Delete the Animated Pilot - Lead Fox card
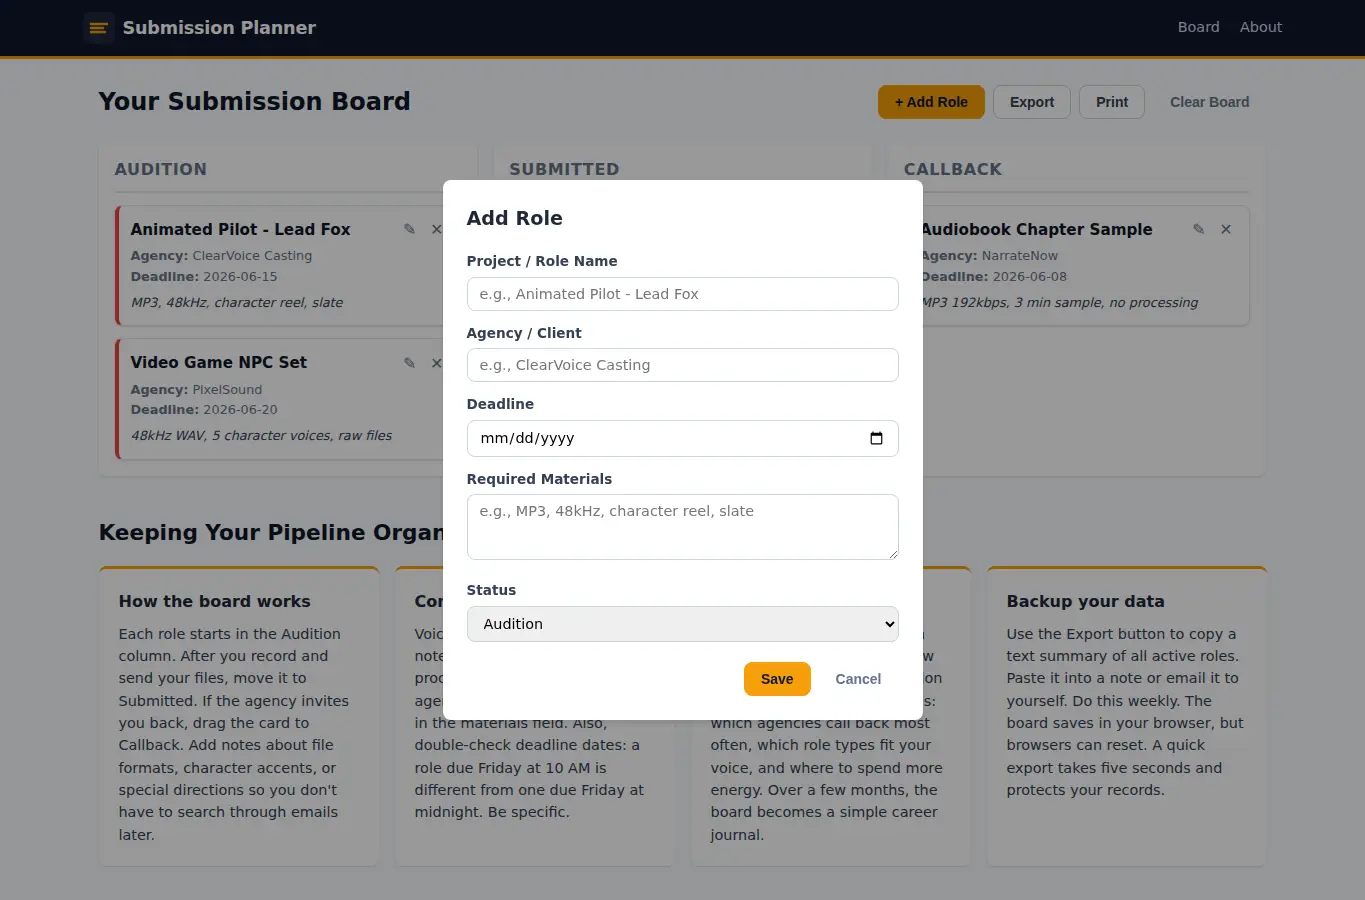Image resolution: width=1365 pixels, height=900 pixels. [x=437, y=229]
